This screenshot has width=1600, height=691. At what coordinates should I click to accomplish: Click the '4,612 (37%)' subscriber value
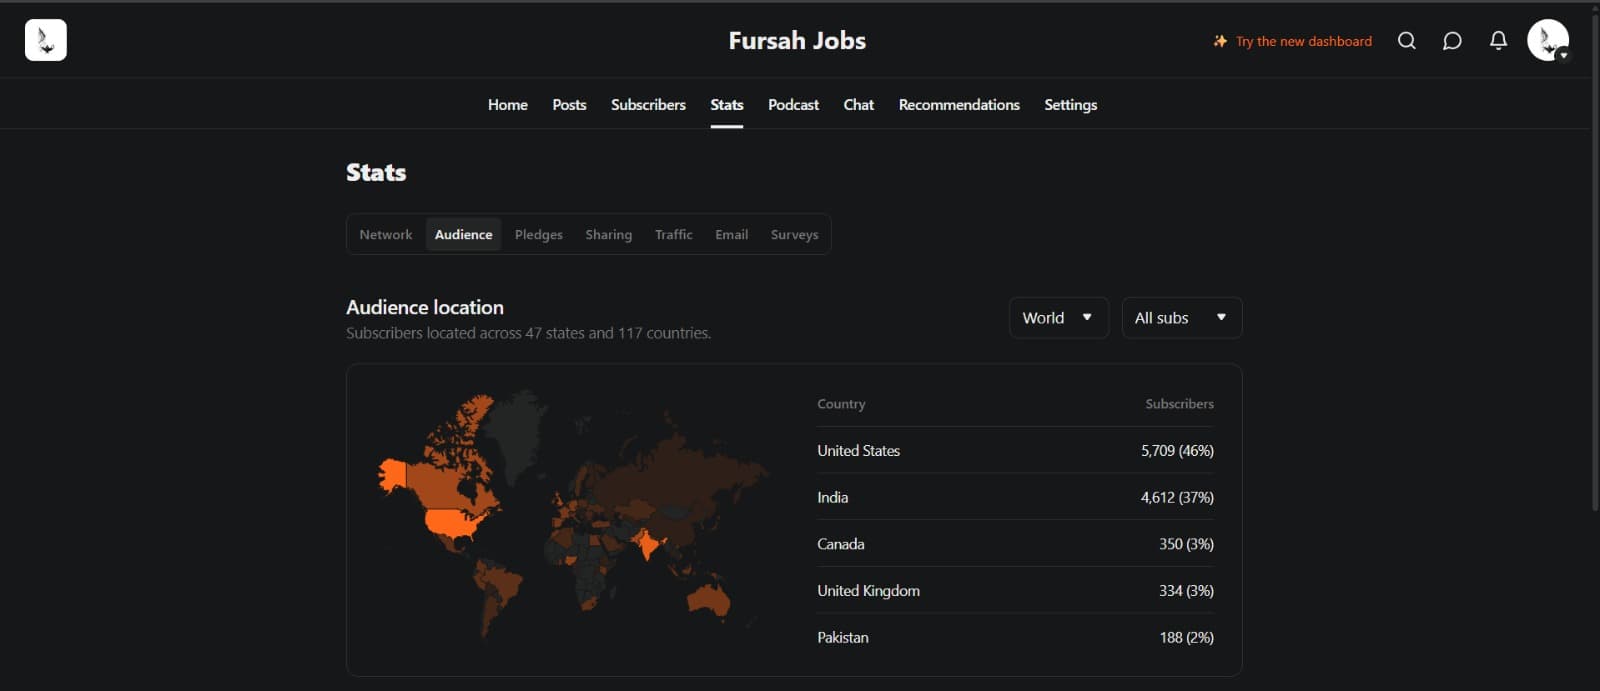pyautogui.click(x=1177, y=497)
